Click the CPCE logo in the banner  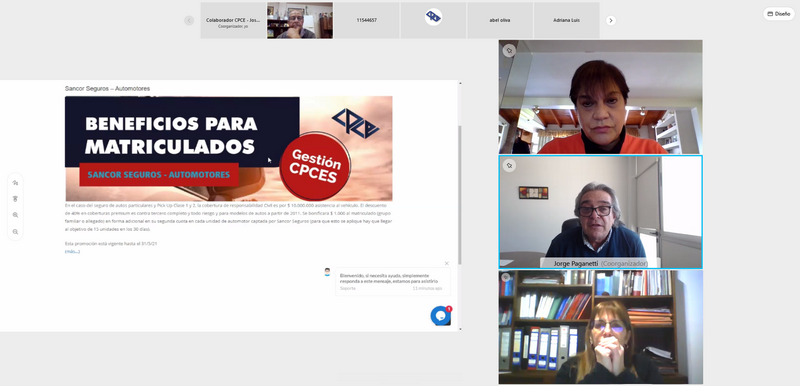pos(356,123)
